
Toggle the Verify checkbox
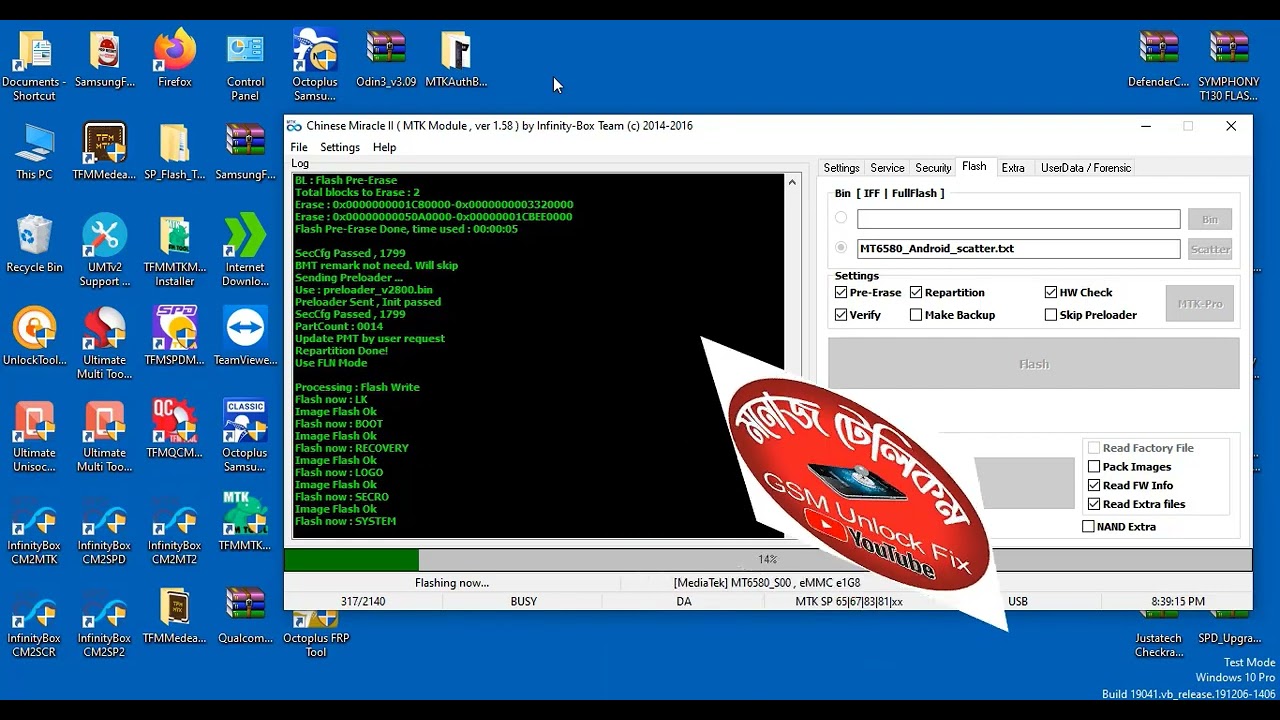point(841,315)
